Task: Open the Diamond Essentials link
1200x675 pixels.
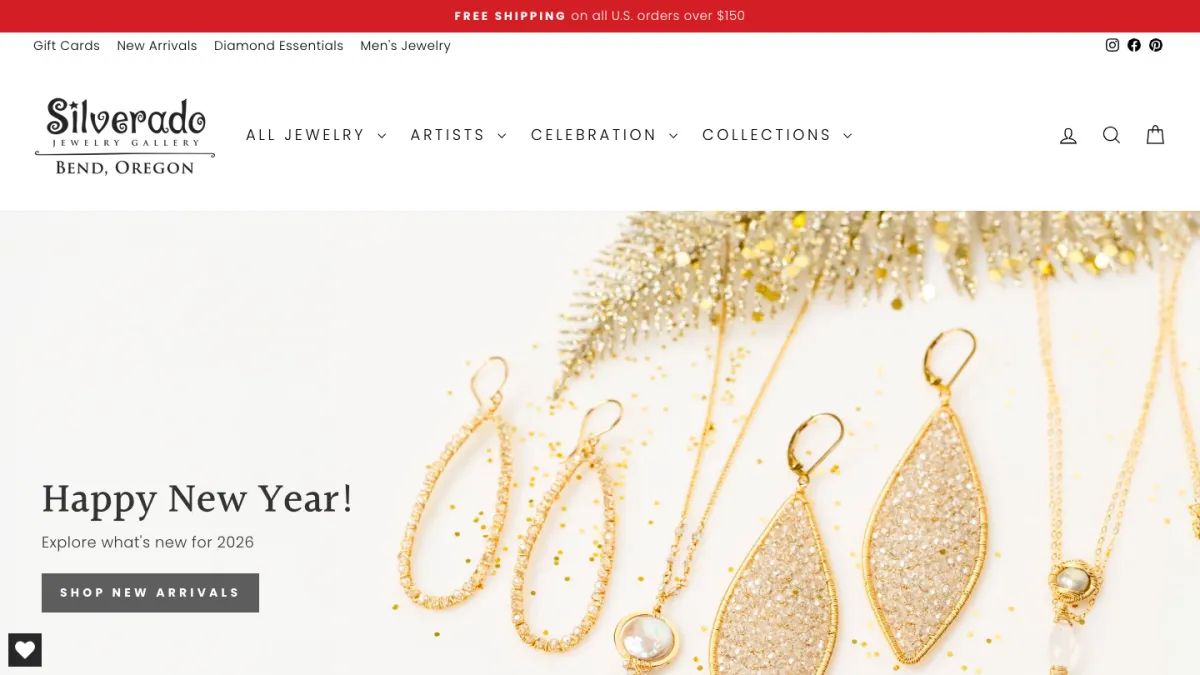Action: pos(279,46)
